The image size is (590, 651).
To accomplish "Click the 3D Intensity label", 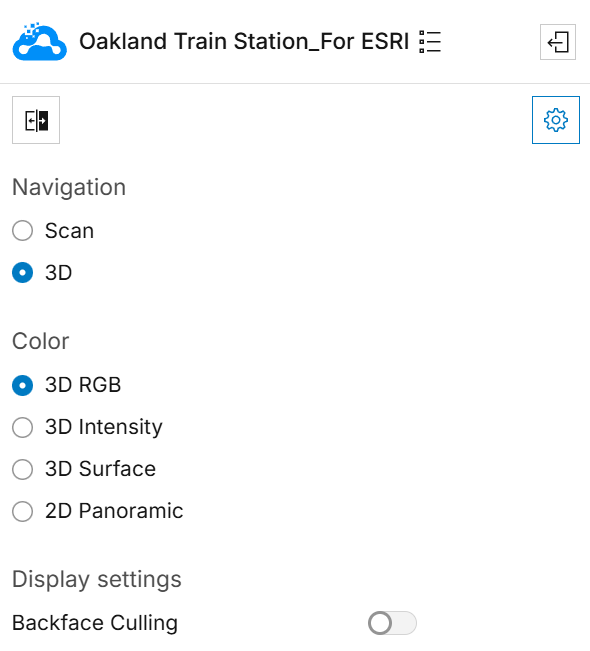I will pyautogui.click(x=104, y=427).
